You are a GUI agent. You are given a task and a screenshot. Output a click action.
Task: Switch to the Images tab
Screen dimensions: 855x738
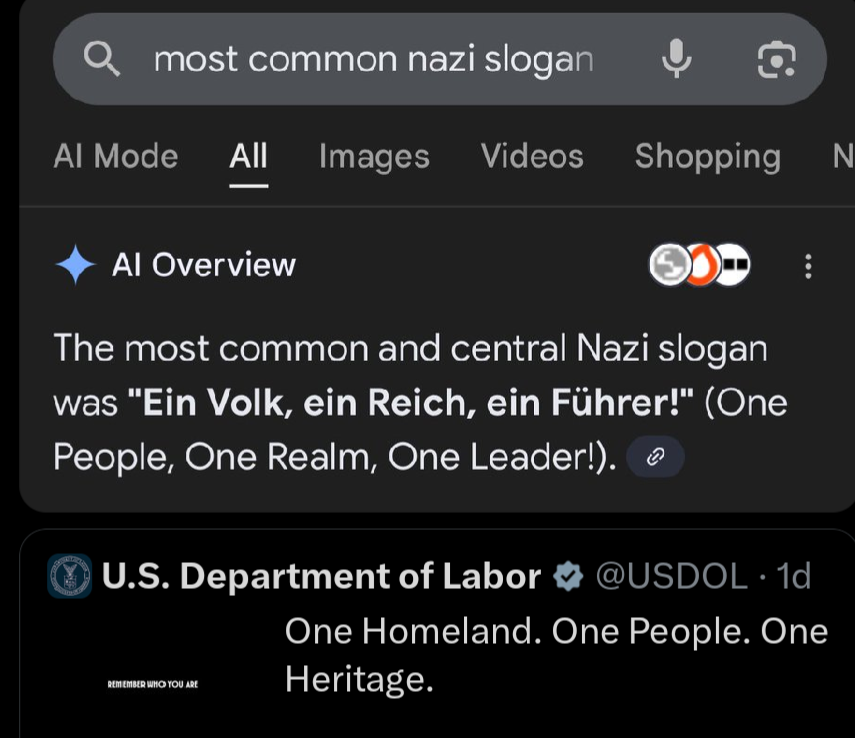pos(373,156)
